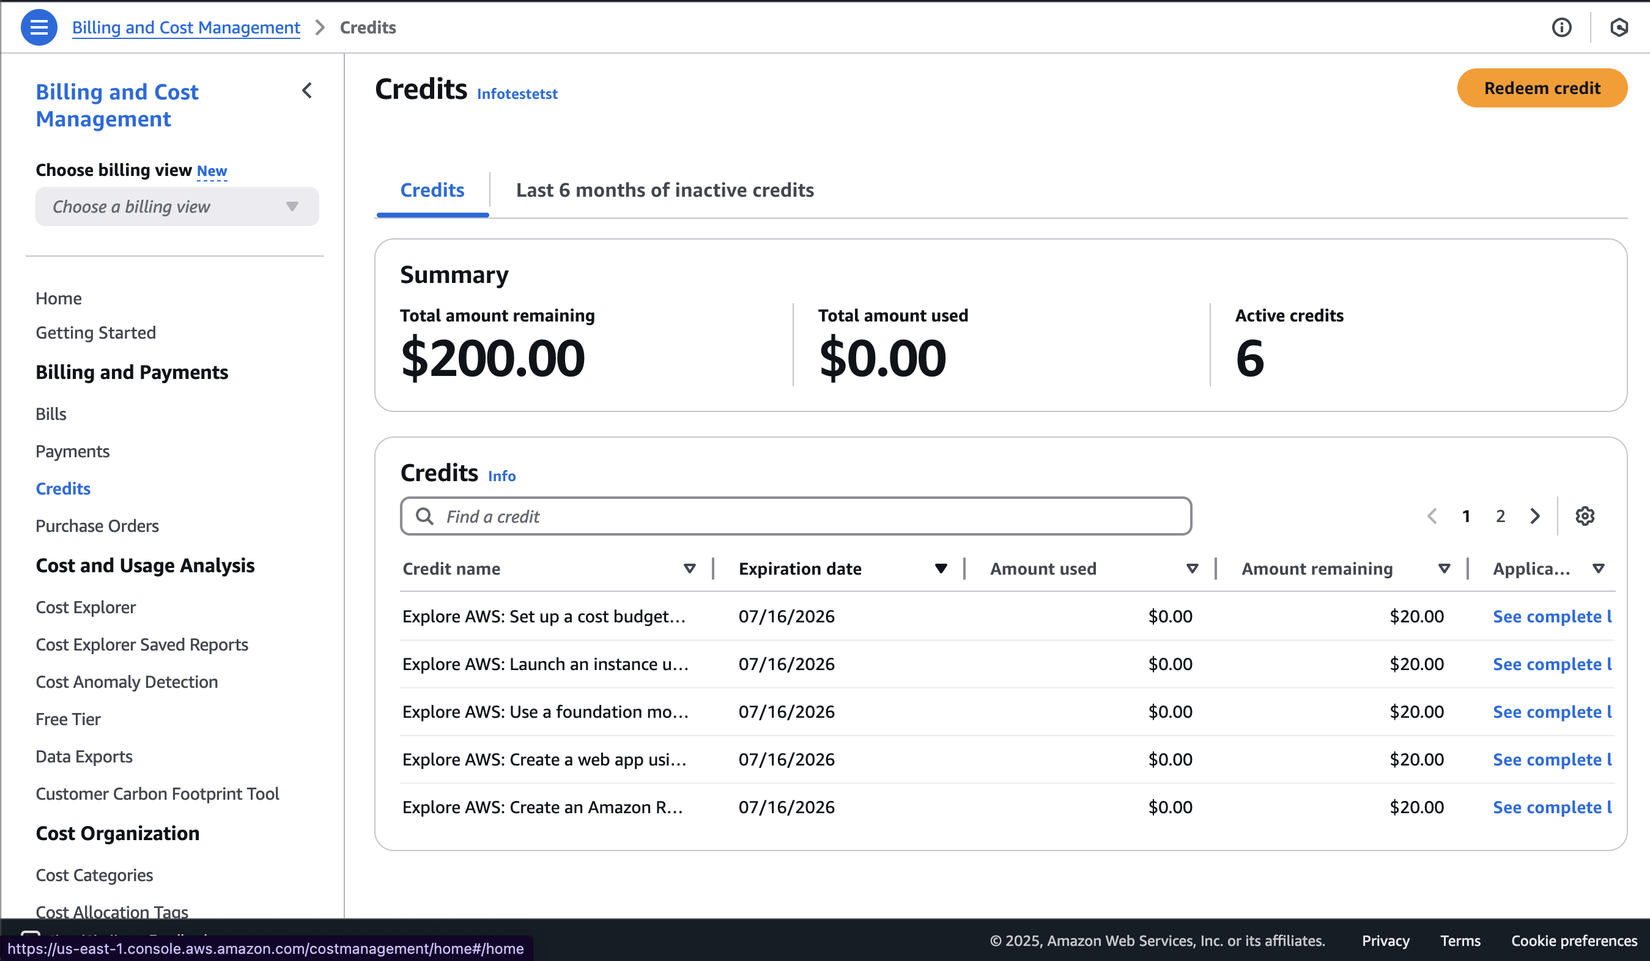The image size is (1650, 961).
Task: Open the hexagon settings icon at top right
Action: (1619, 27)
